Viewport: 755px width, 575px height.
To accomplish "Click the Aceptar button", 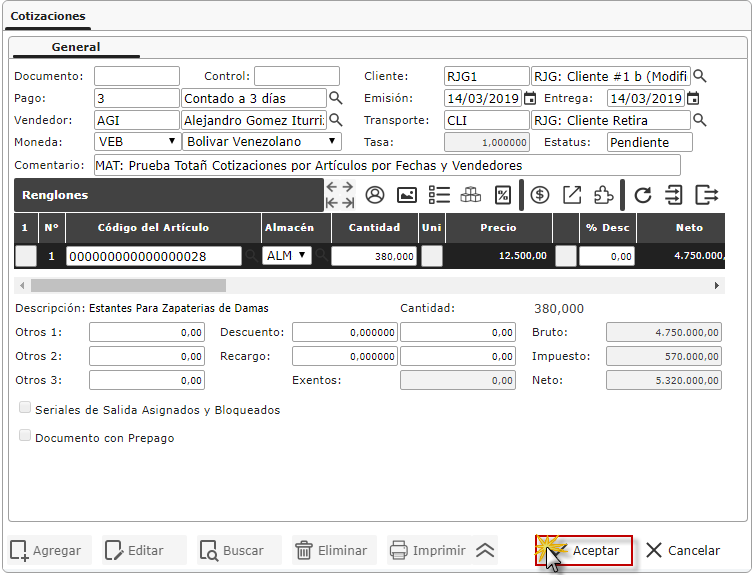I will point(585,550).
